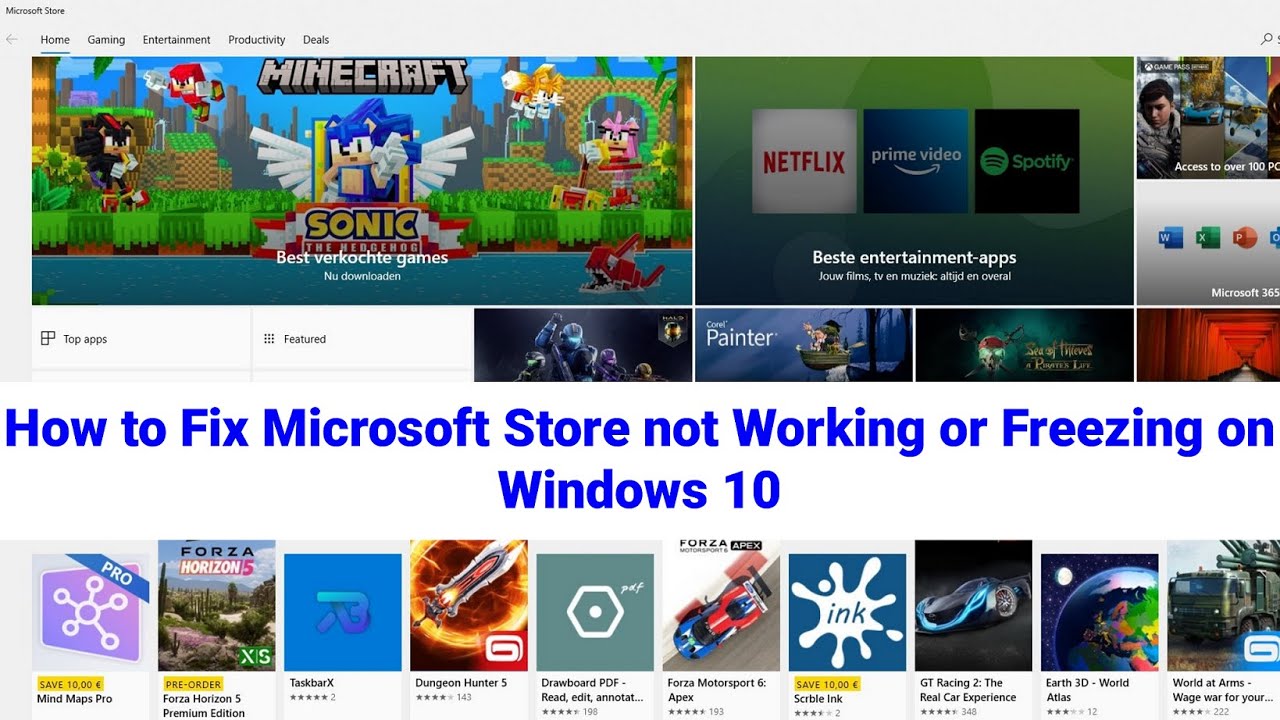This screenshot has height=720, width=1280.
Task: Open the Spotify app tile
Action: [1027, 161]
